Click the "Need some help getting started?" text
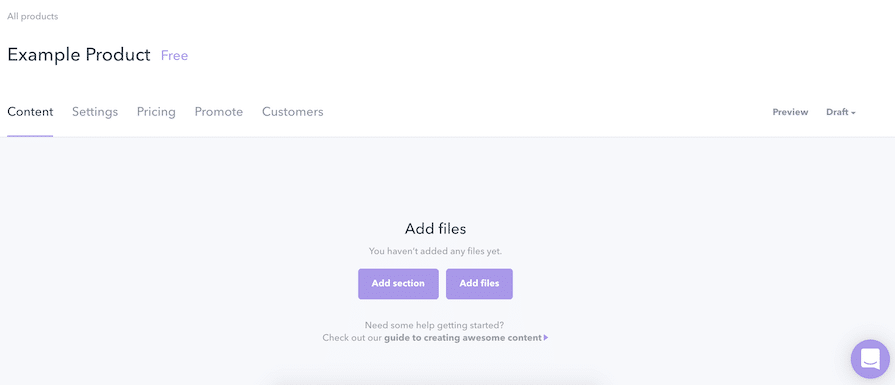 434,326
